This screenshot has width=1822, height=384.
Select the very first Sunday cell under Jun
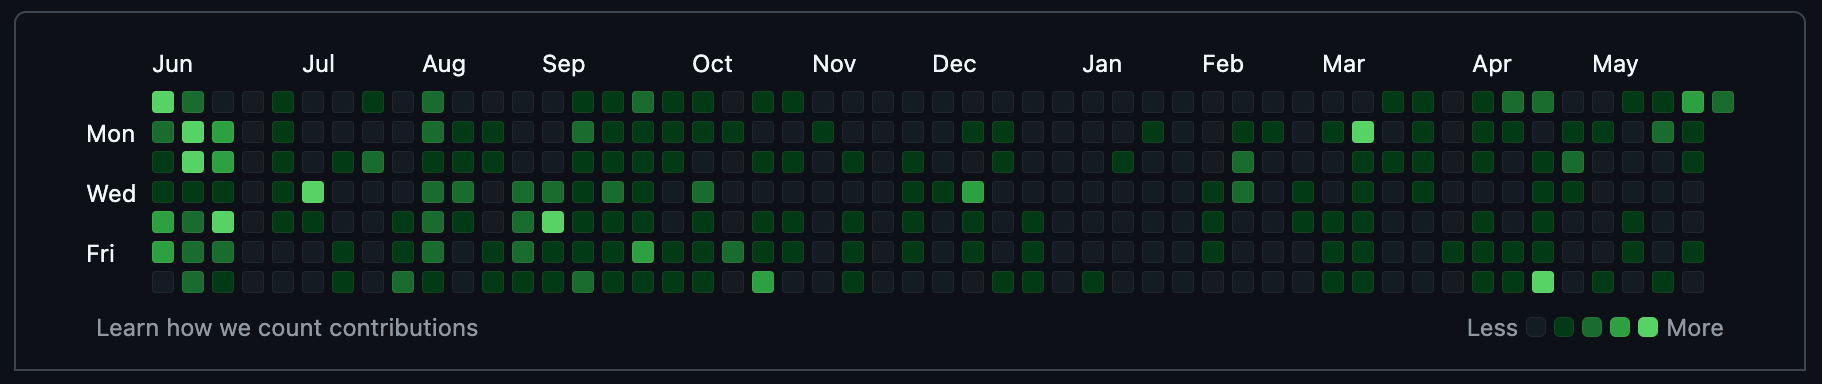(x=163, y=102)
